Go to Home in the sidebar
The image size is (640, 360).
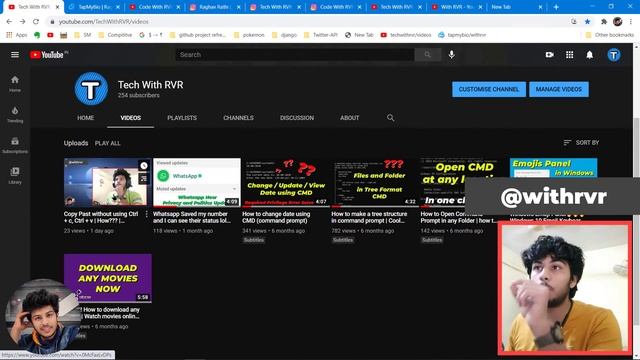tap(15, 84)
